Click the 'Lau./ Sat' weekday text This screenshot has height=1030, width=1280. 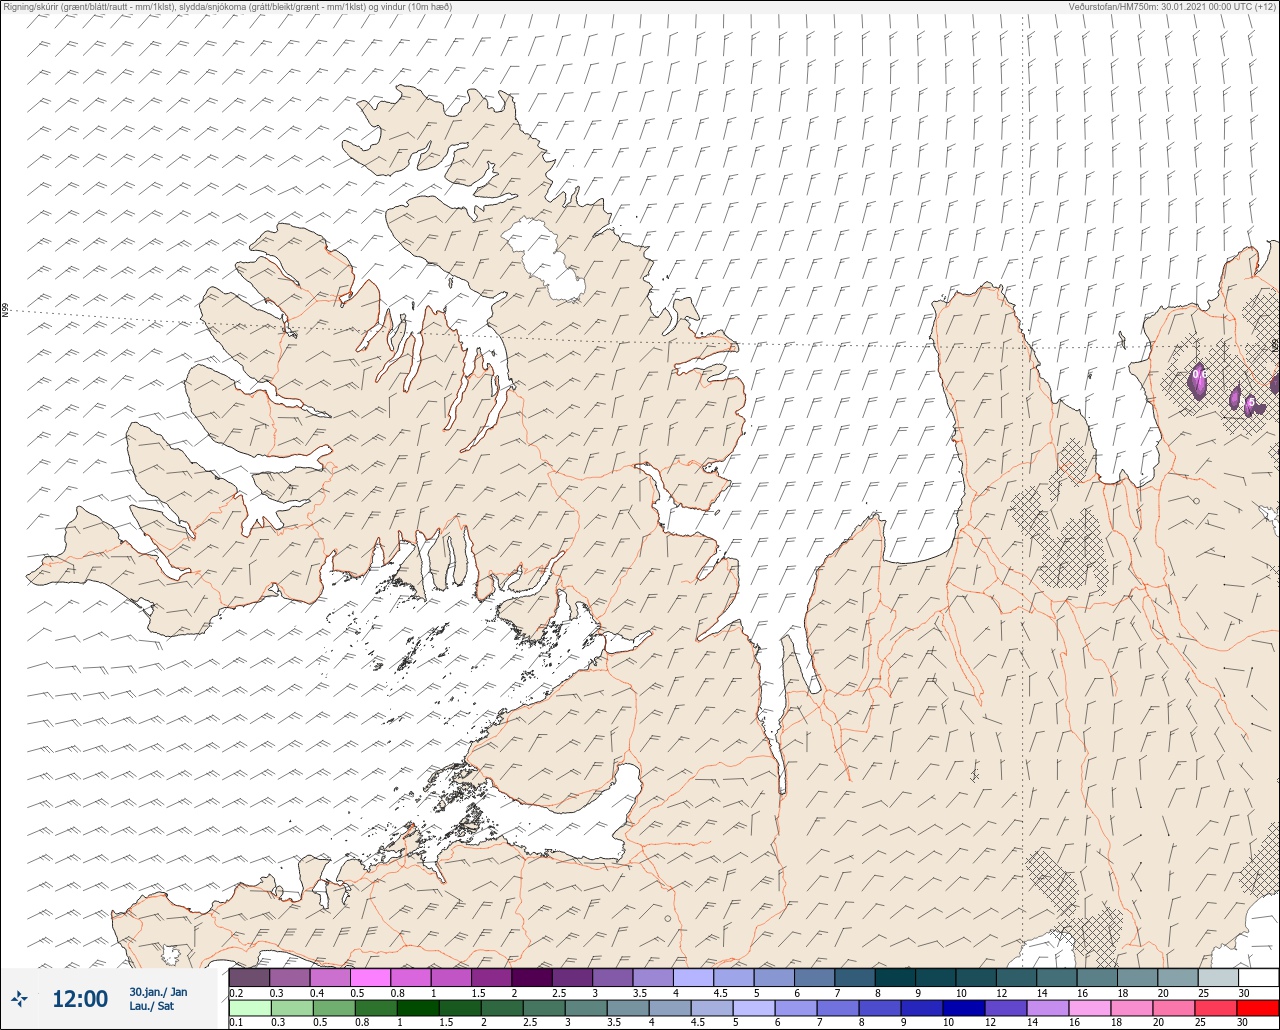click(x=152, y=1006)
